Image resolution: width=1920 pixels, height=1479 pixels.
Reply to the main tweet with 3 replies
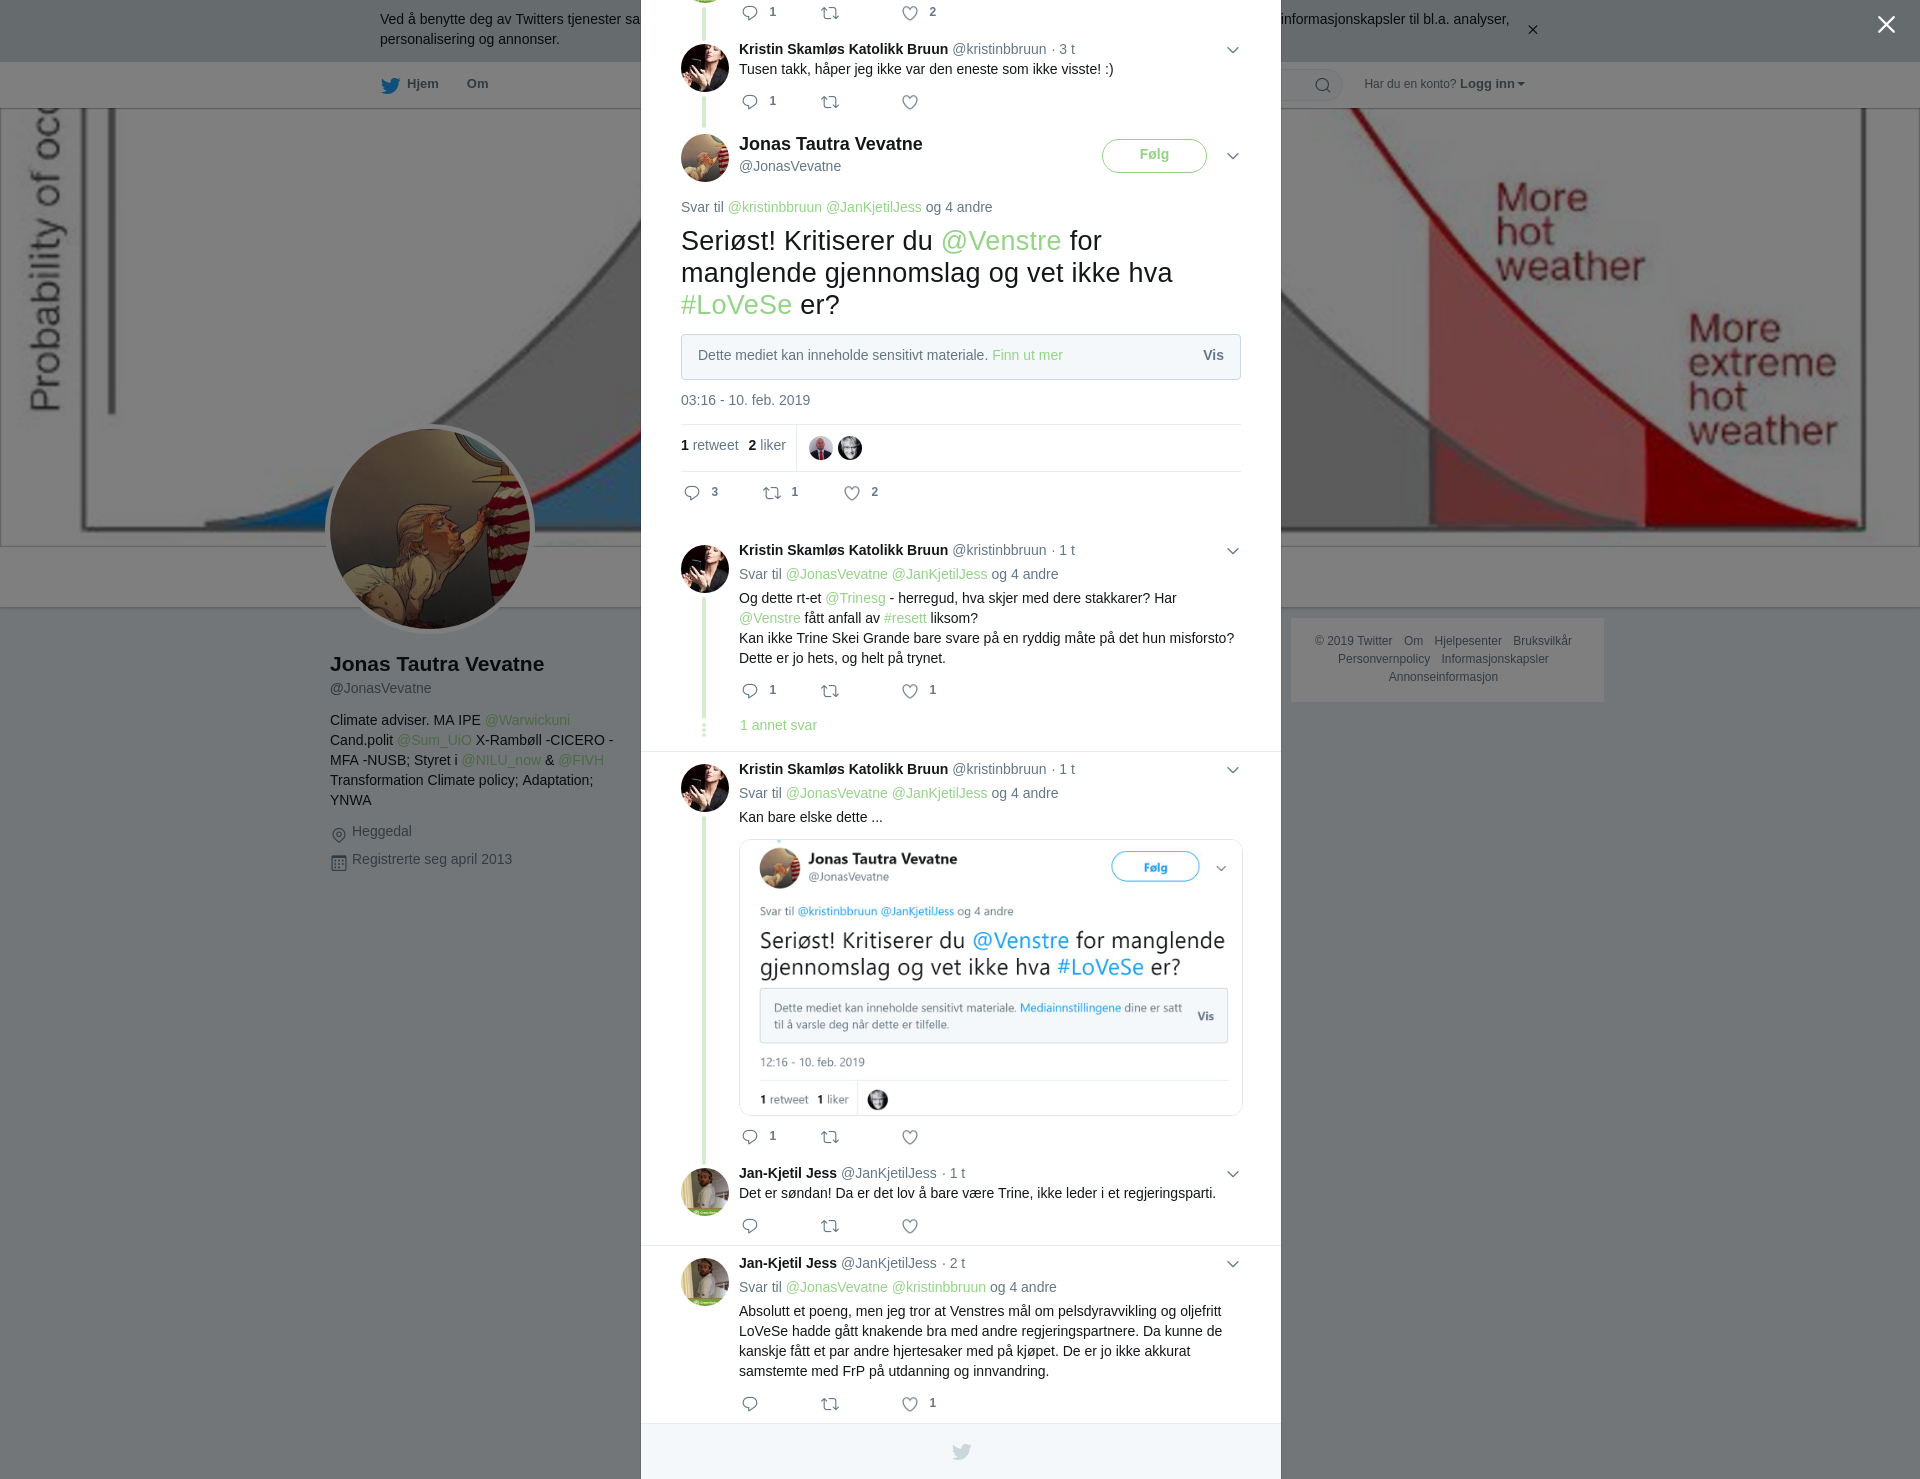692,493
